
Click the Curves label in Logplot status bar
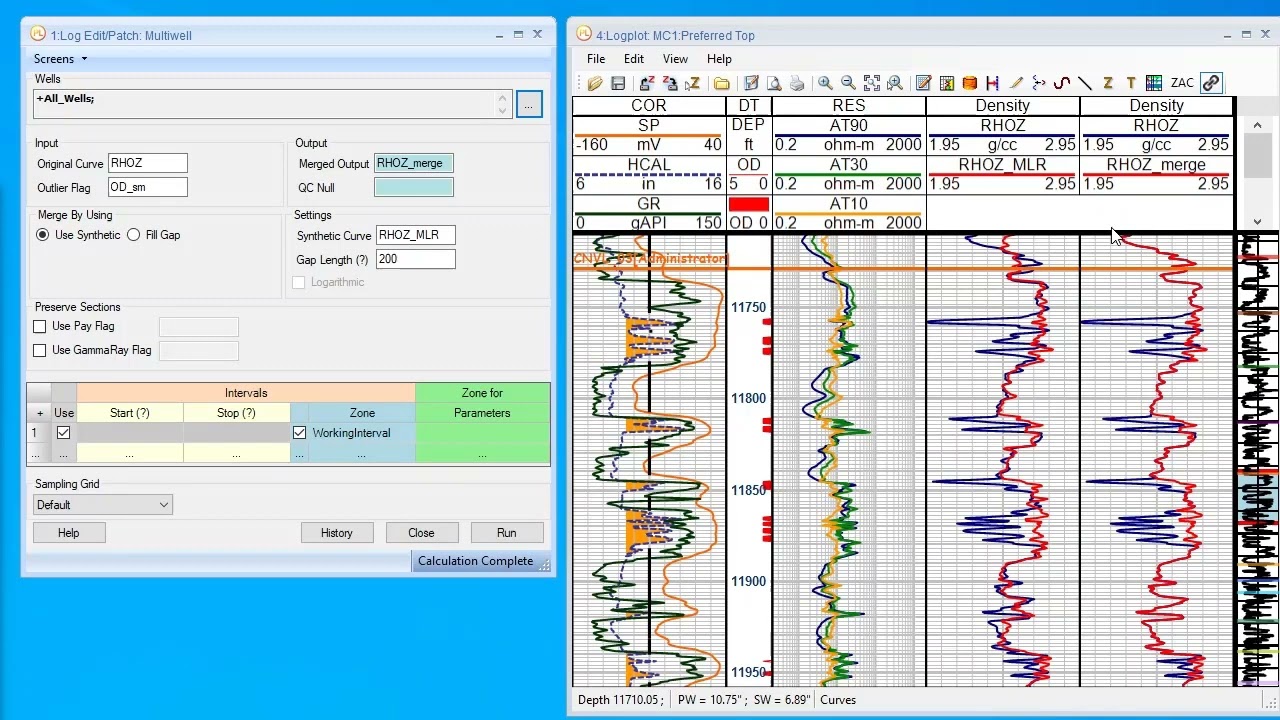tap(838, 700)
